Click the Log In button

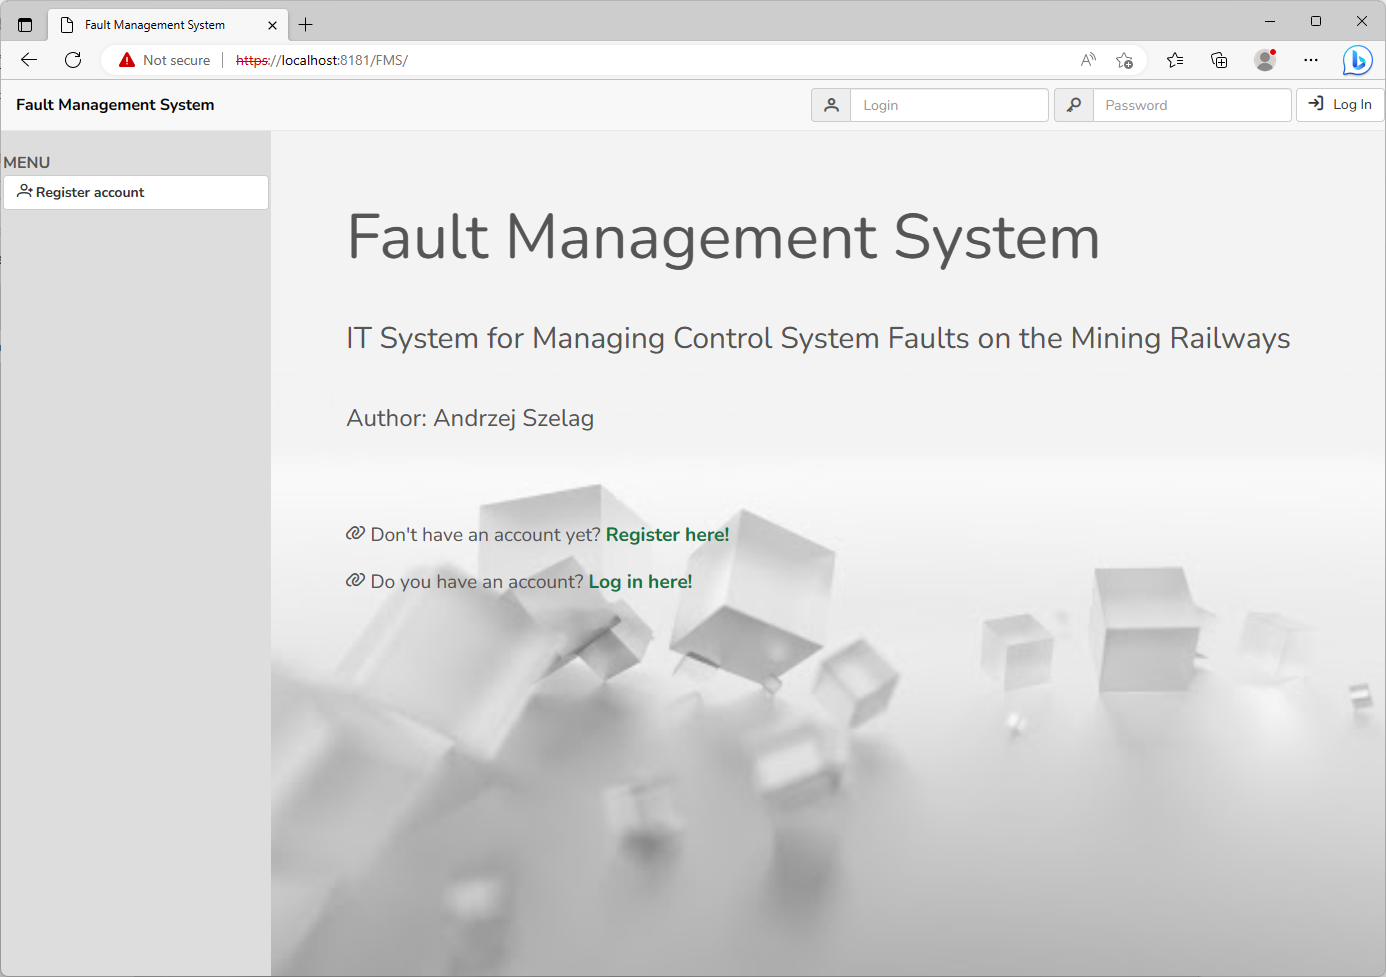[1340, 104]
